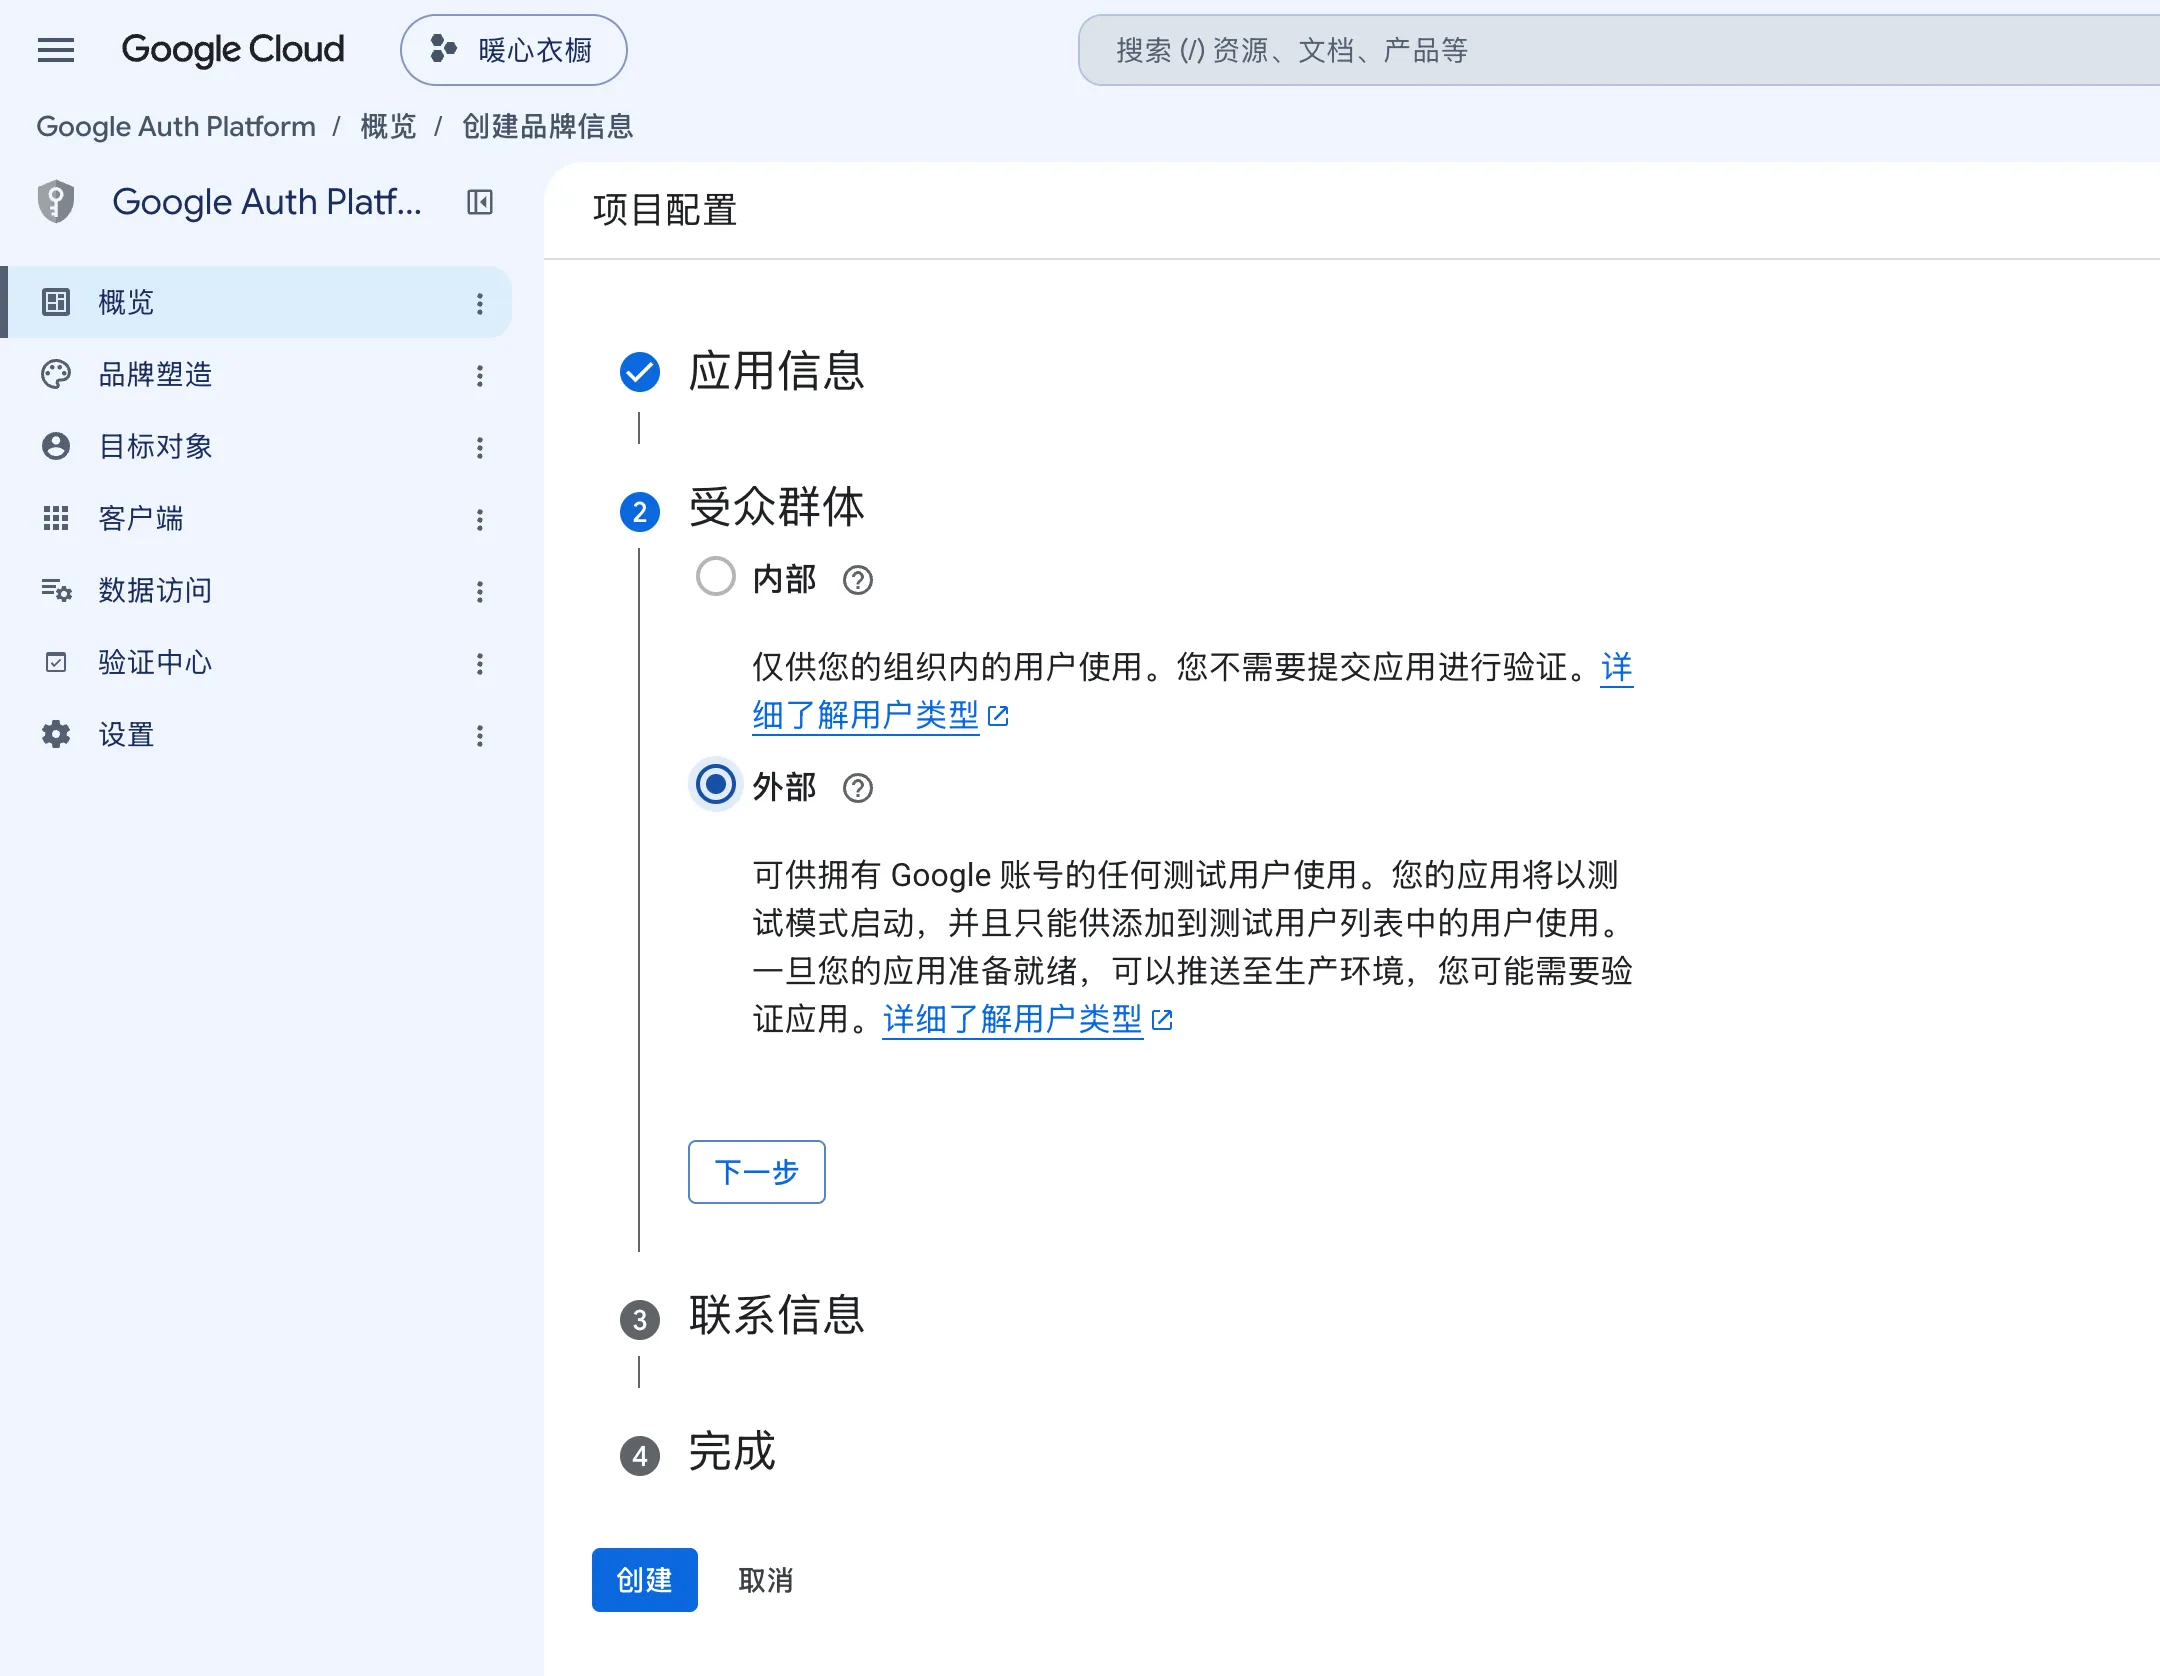Go to the Google Auth Platform breadcrumb
This screenshot has width=2160, height=1676.
[x=176, y=126]
